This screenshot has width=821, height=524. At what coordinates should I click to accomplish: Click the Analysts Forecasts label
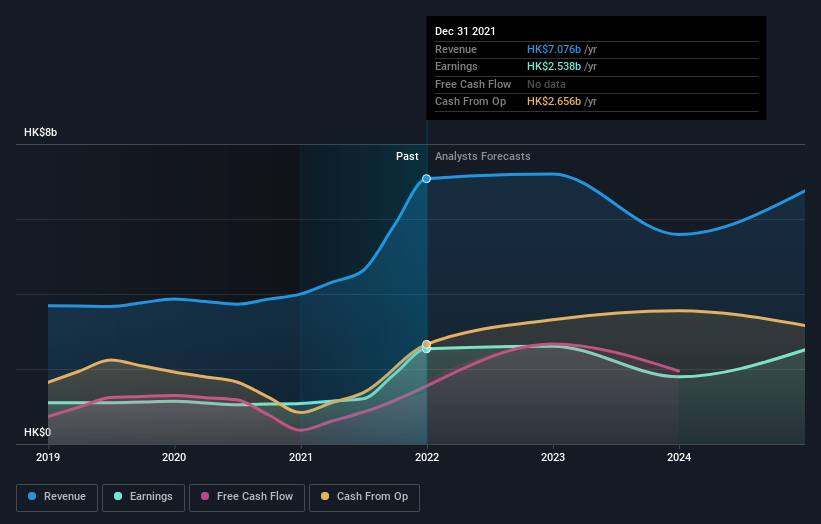[482, 156]
